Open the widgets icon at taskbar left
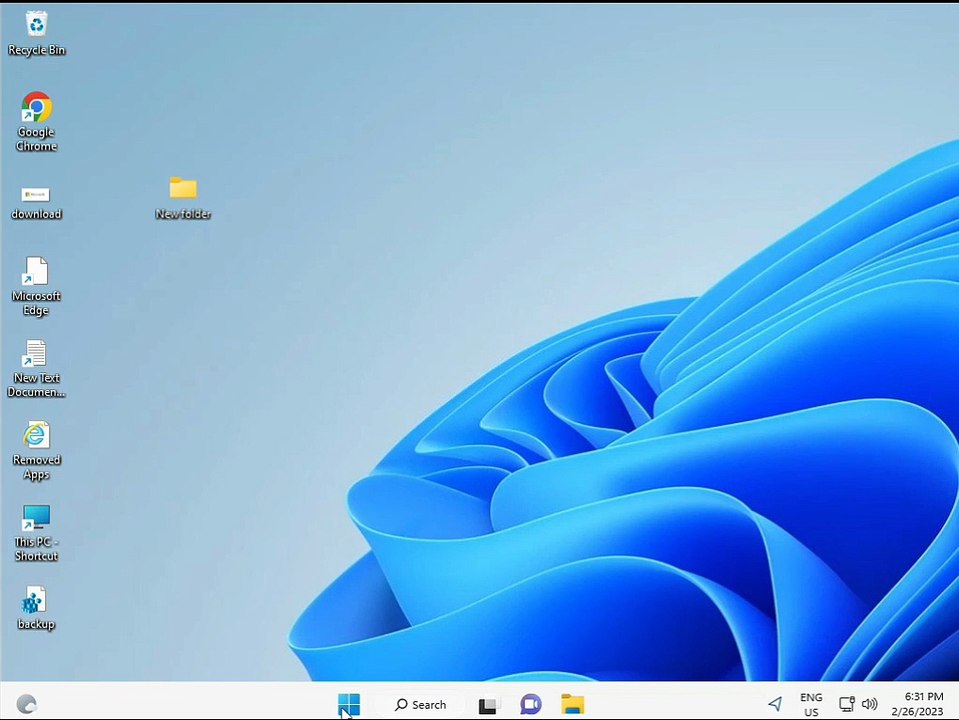This screenshot has height=720, width=959. tap(27, 704)
